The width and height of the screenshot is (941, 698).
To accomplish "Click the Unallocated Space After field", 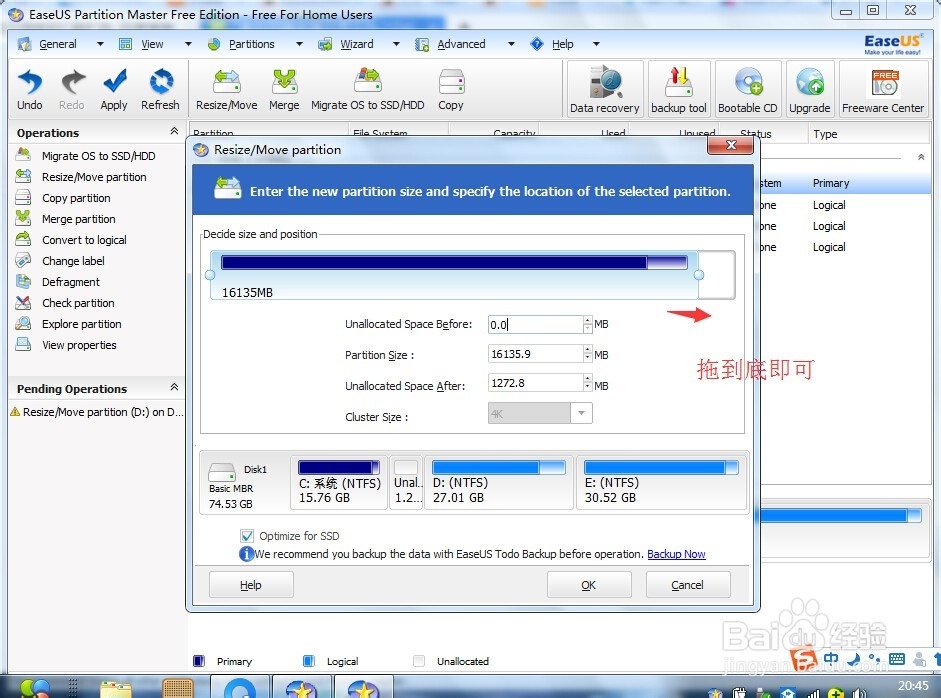I will pyautogui.click(x=535, y=383).
